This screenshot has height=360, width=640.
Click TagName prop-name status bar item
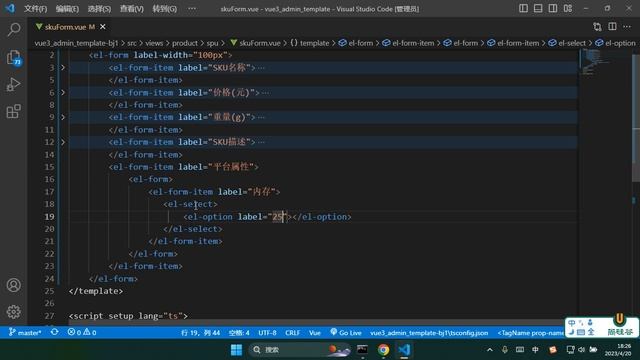pyautogui.click(x=530, y=333)
